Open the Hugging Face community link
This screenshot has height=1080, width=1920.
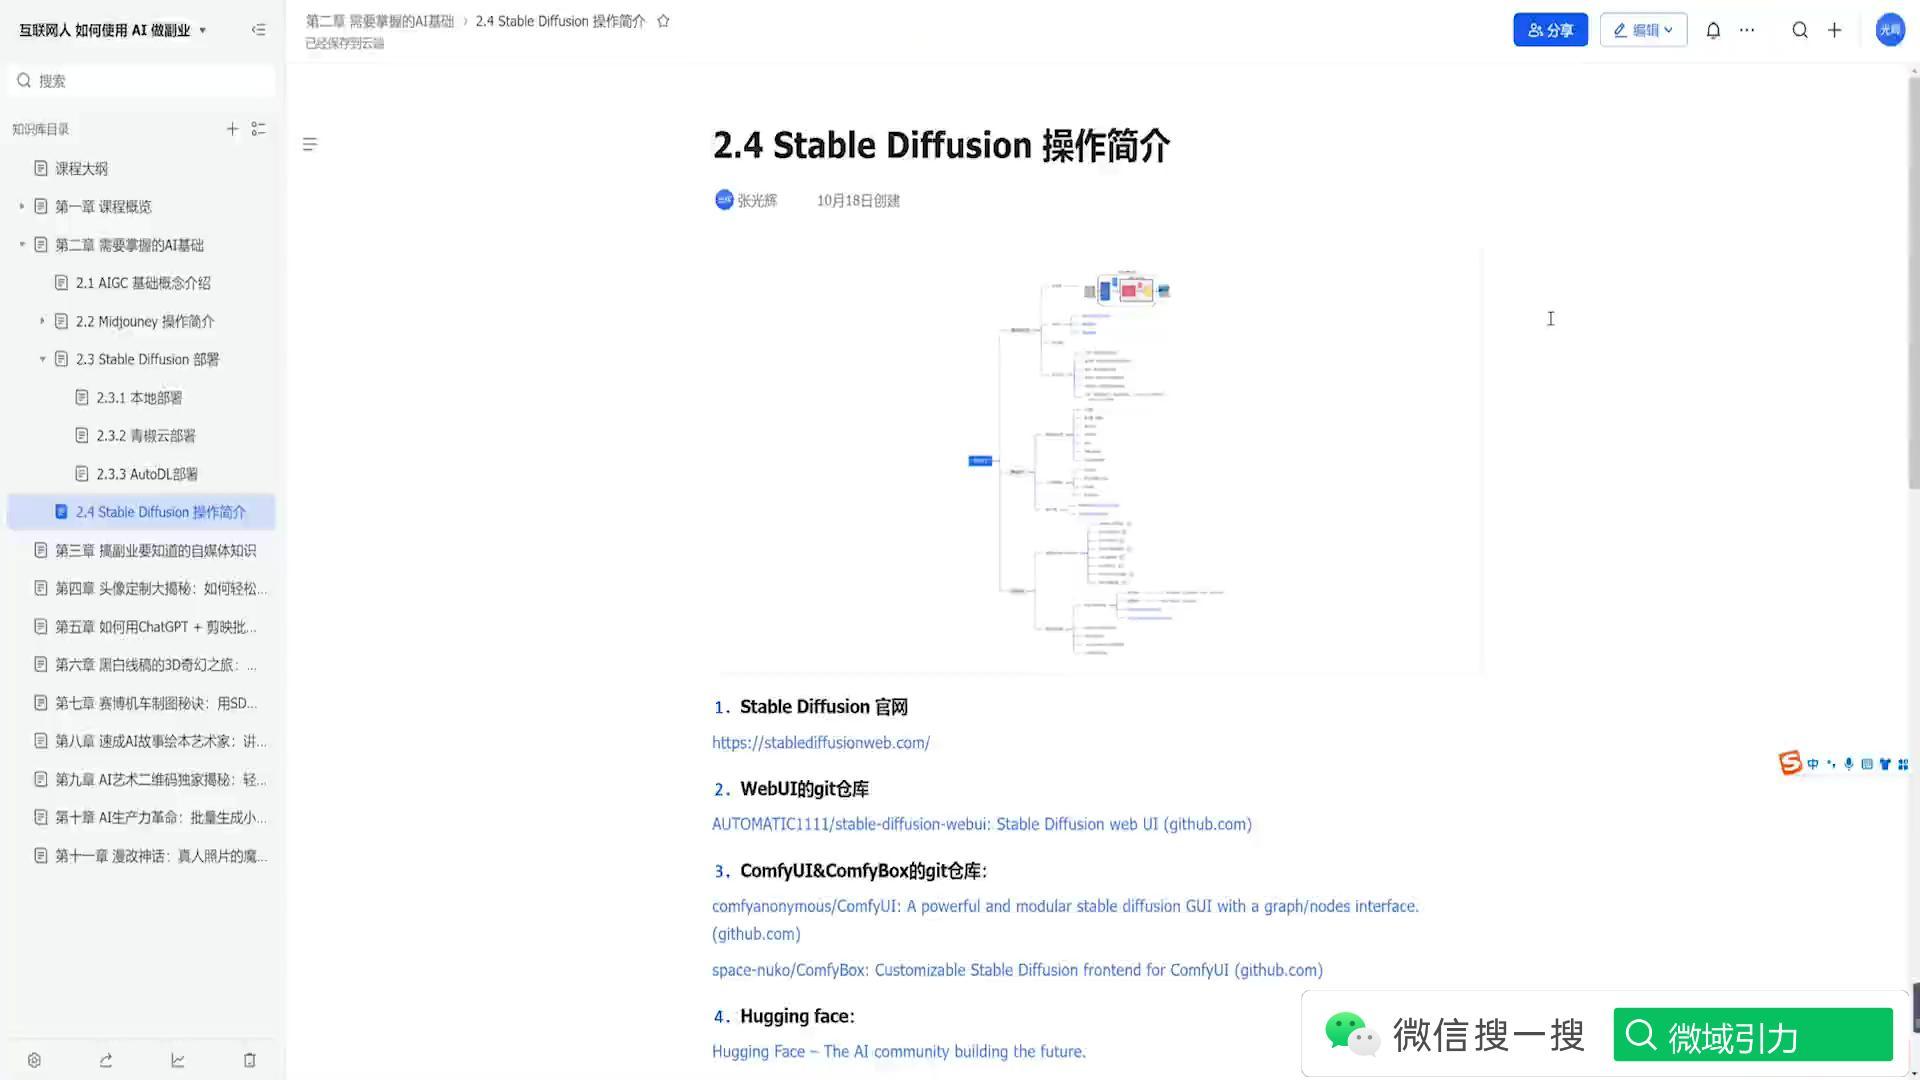899,1052
